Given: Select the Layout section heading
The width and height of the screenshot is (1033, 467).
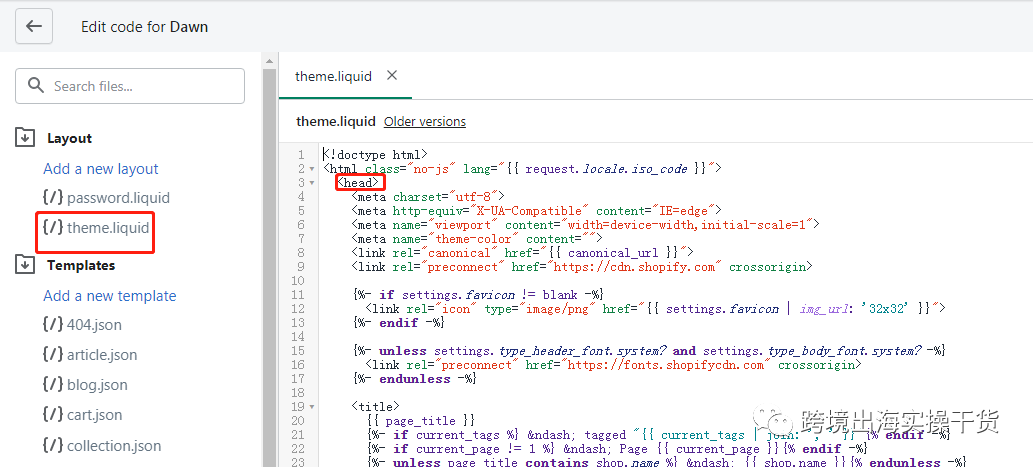Looking at the screenshot, I should (69, 138).
